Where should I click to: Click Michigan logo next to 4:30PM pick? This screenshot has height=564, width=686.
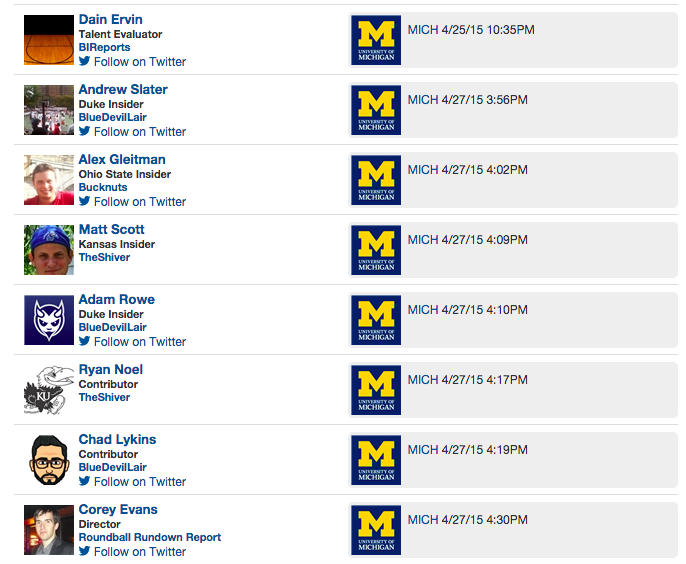[377, 531]
